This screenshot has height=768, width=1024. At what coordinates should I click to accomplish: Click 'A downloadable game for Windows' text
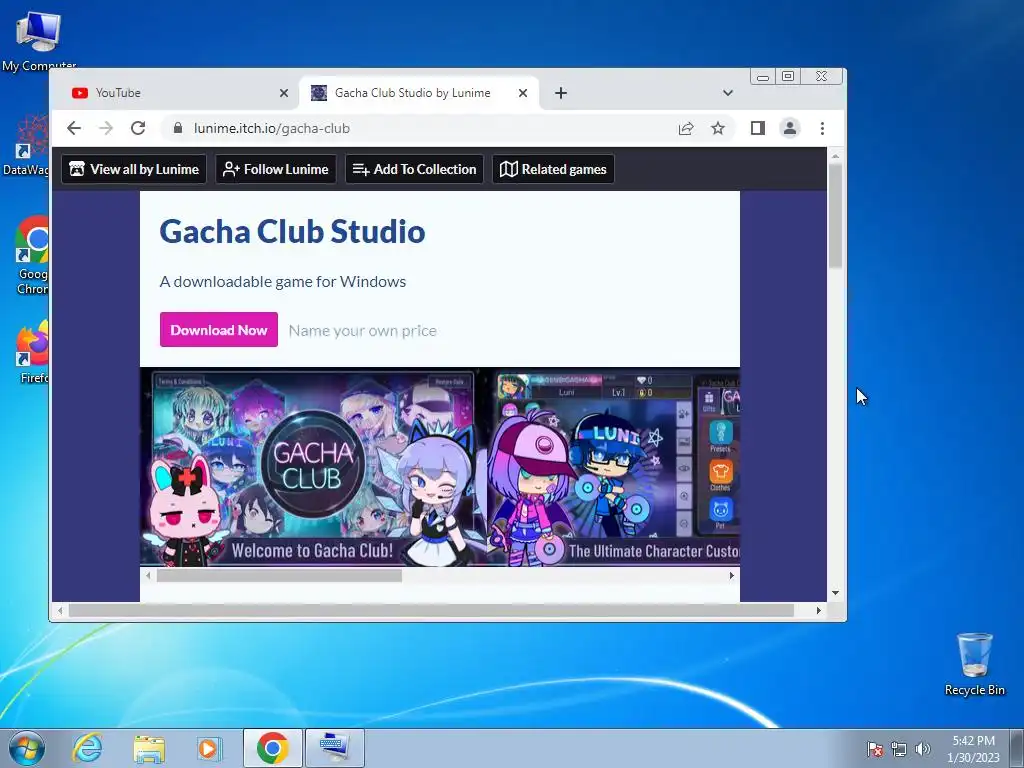click(283, 281)
